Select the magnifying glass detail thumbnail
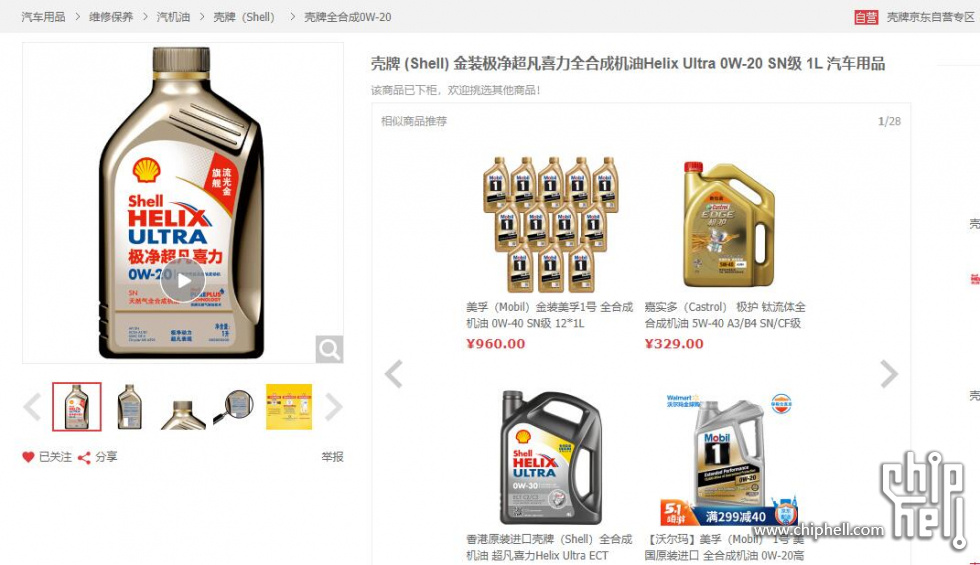The image size is (980, 565). (x=235, y=407)
